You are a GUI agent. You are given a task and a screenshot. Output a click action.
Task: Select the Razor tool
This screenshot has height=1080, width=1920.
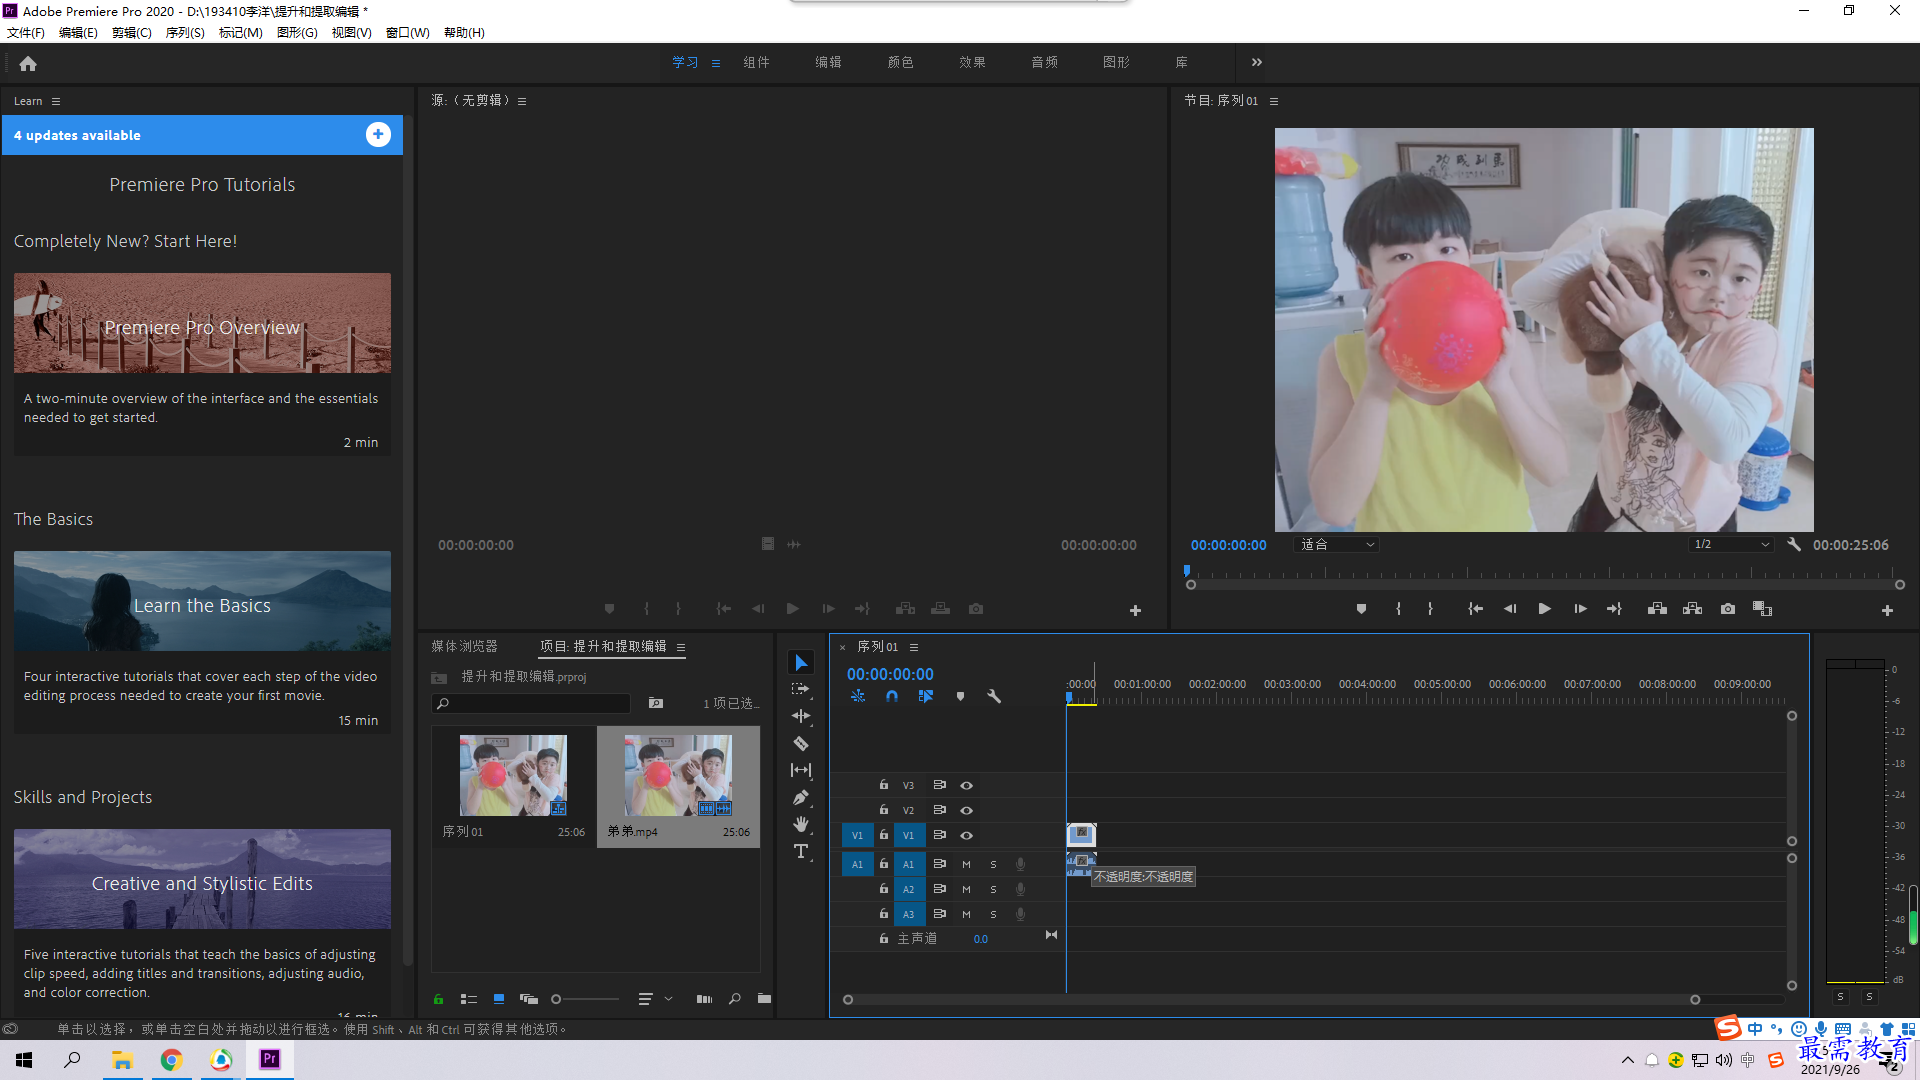[x=801, y=743]
